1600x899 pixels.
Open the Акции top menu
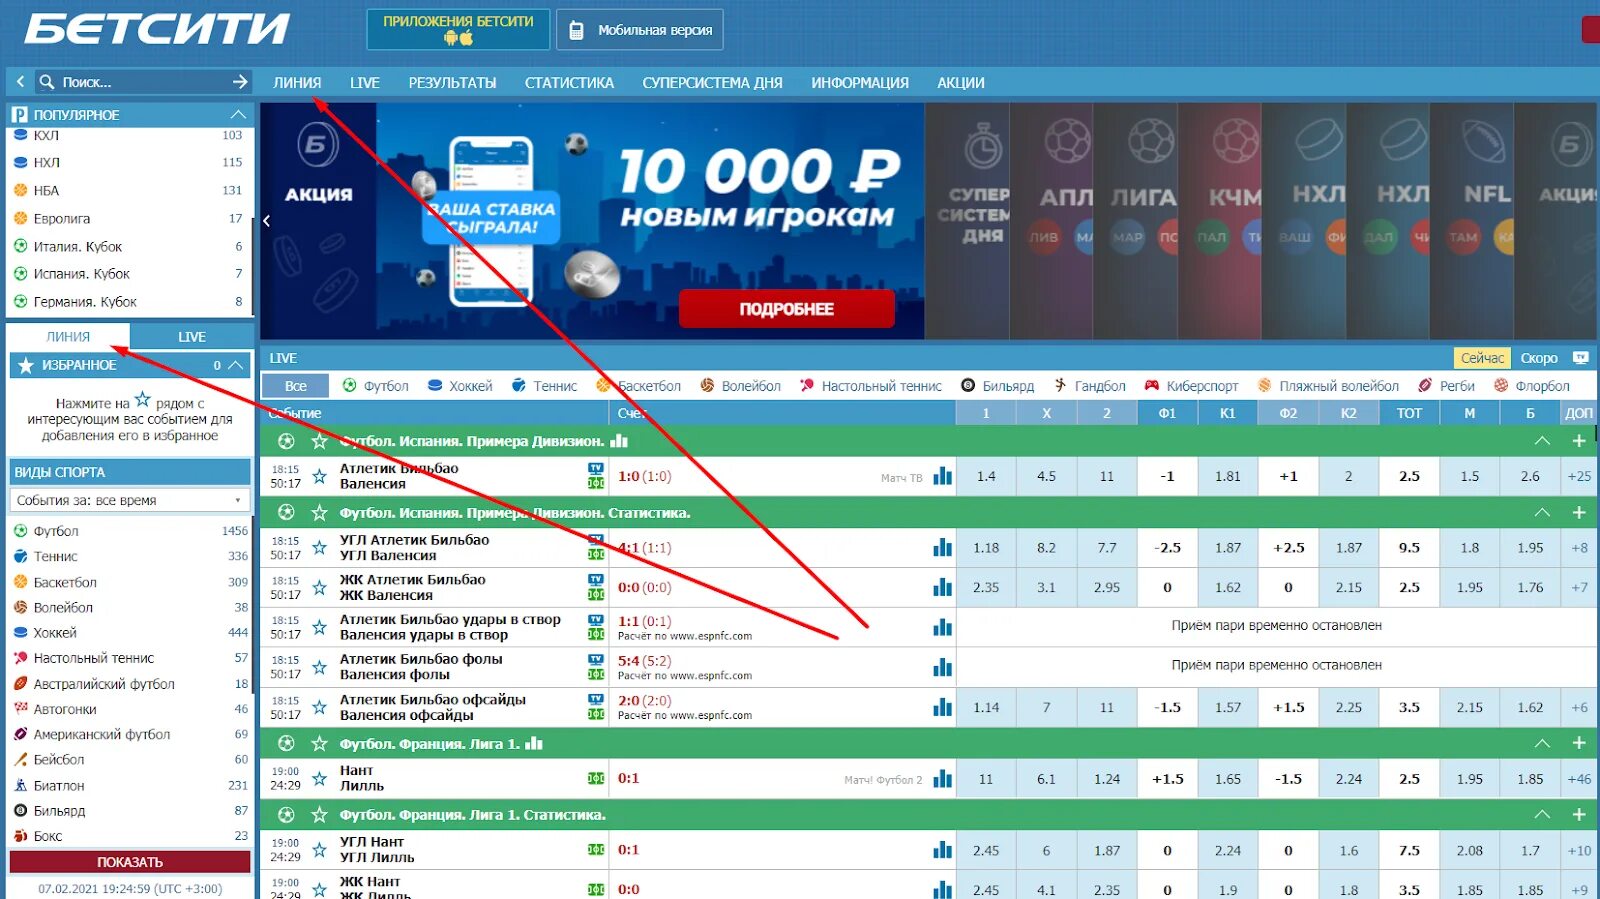[960, 83]
